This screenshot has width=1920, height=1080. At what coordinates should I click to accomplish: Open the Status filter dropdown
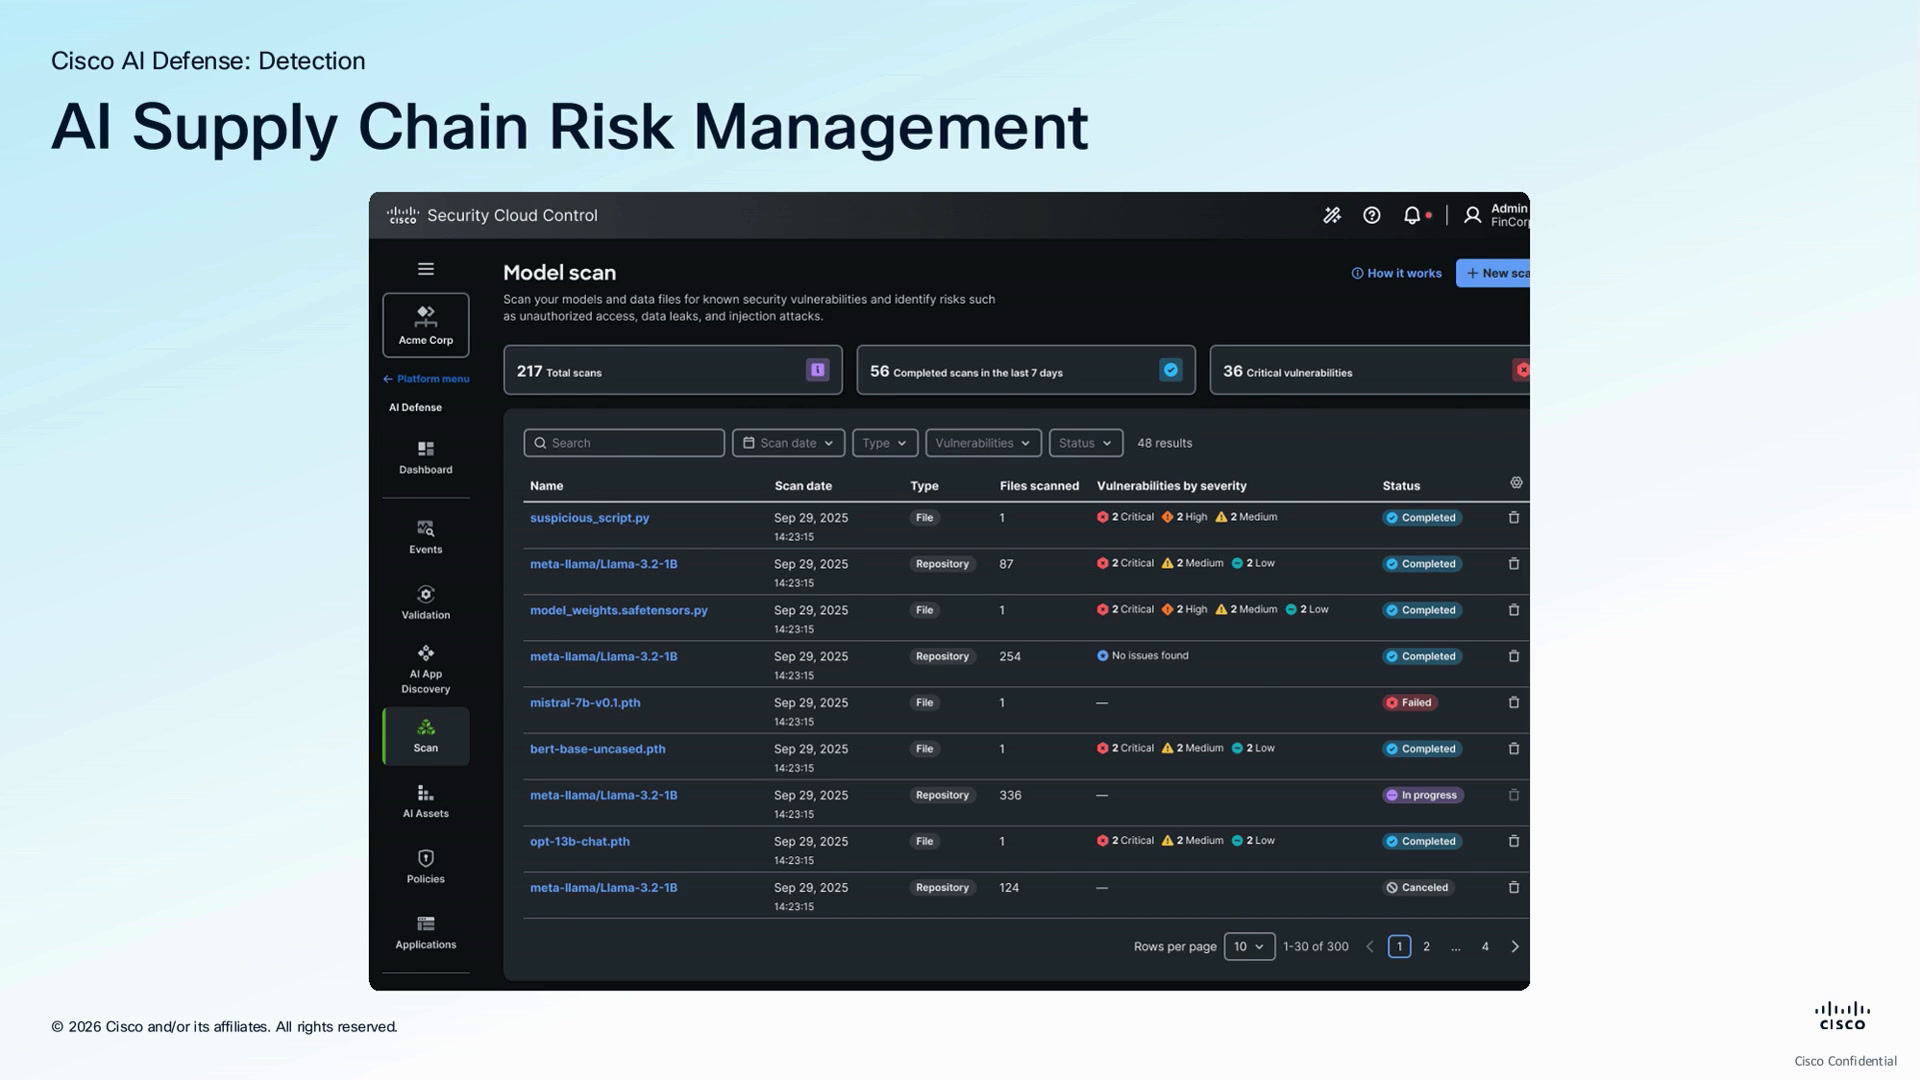(x=1086, y=443)
